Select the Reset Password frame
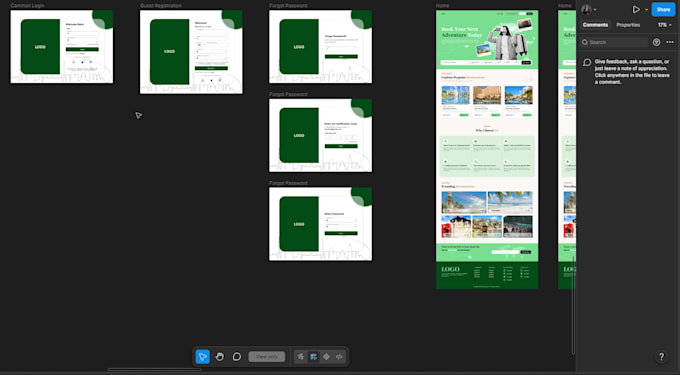The height and width of the screenshot is (375, 680). [x=320, y=224]
